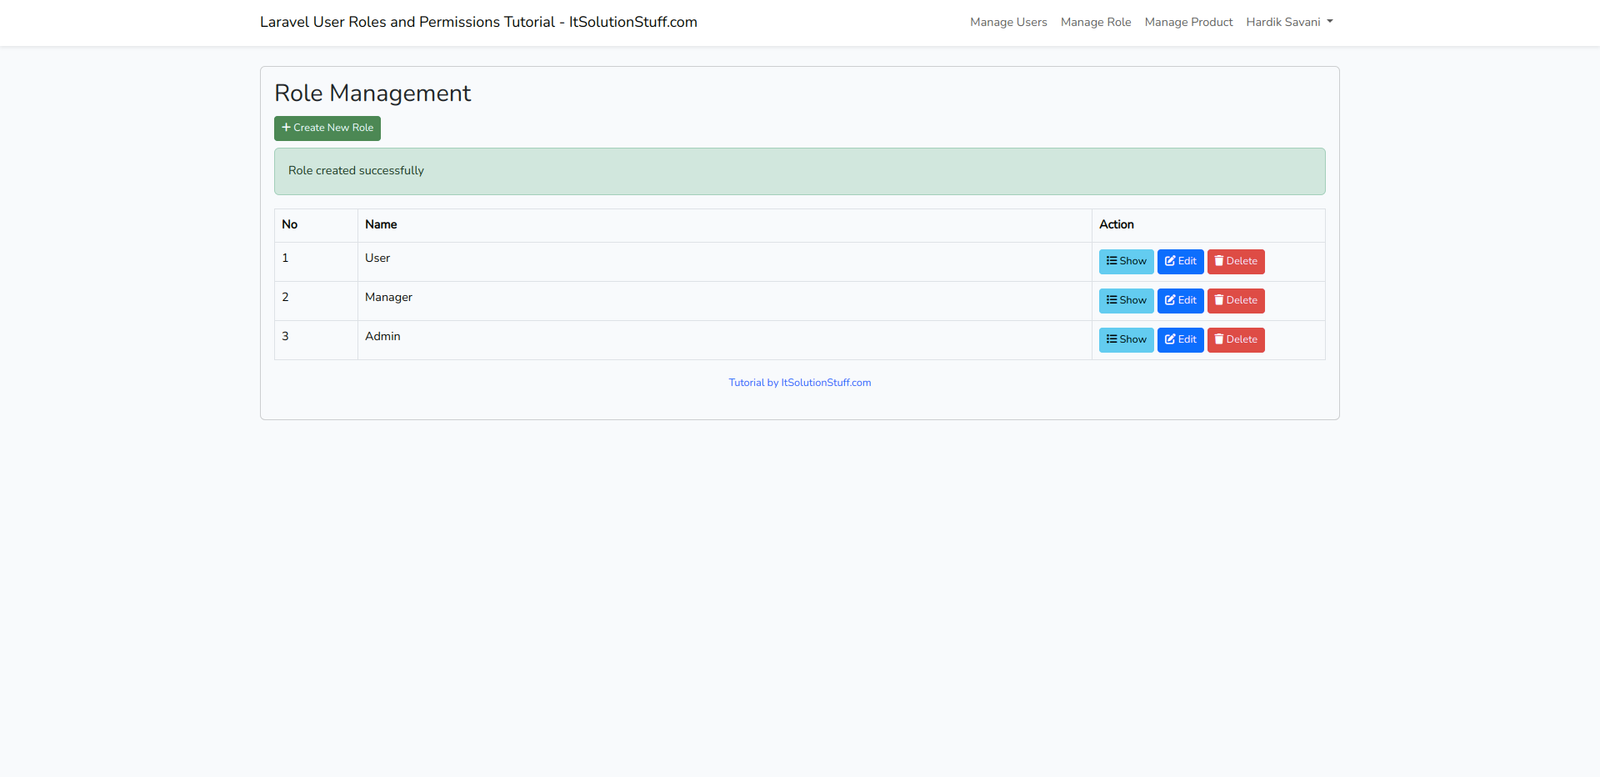Open the Tutorial by ItSolutionStuff.com link
1600x777 pixels.
[799, 382]
